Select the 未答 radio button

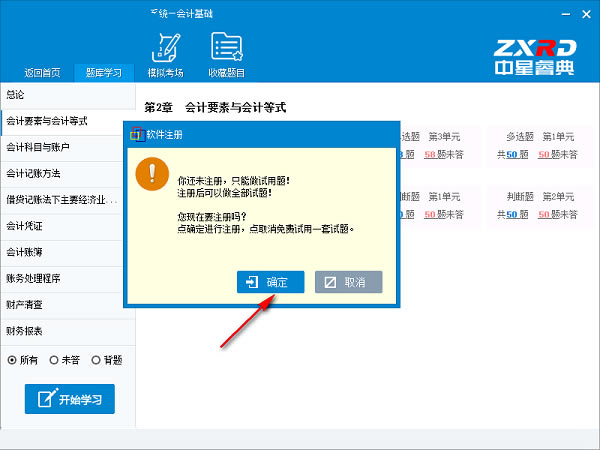tap(54, 360)
